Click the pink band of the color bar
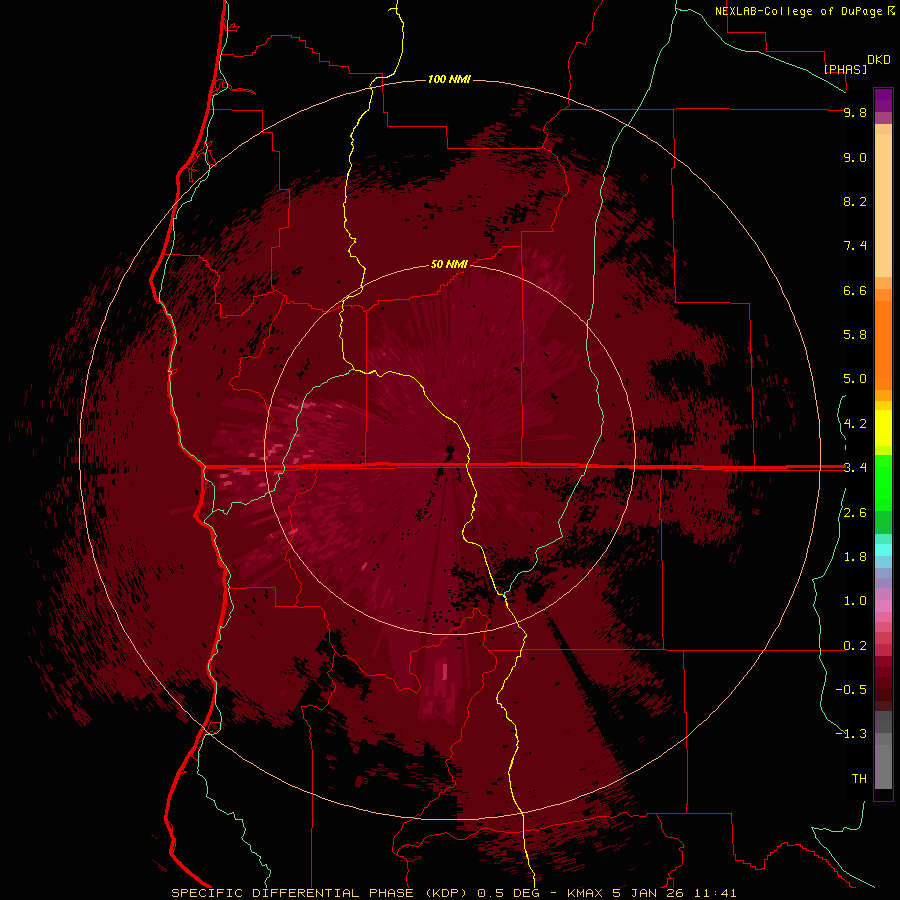The image size is (900, 900). click(x=883, y=606)
